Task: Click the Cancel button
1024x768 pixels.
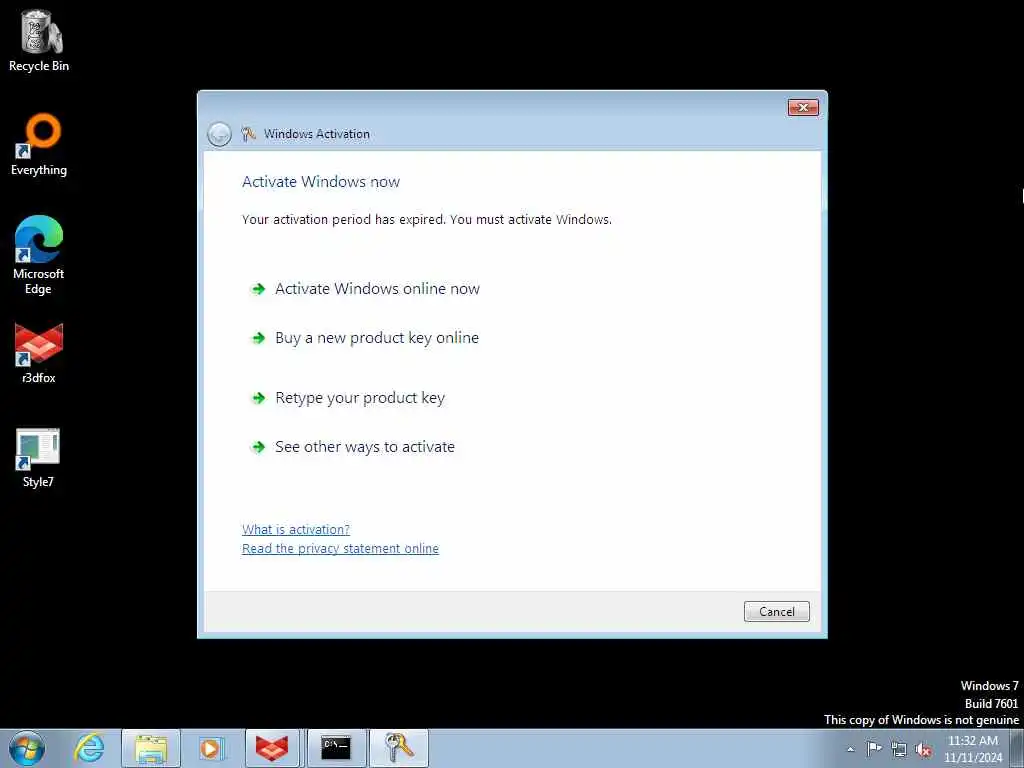Action: tap(776, 611)
